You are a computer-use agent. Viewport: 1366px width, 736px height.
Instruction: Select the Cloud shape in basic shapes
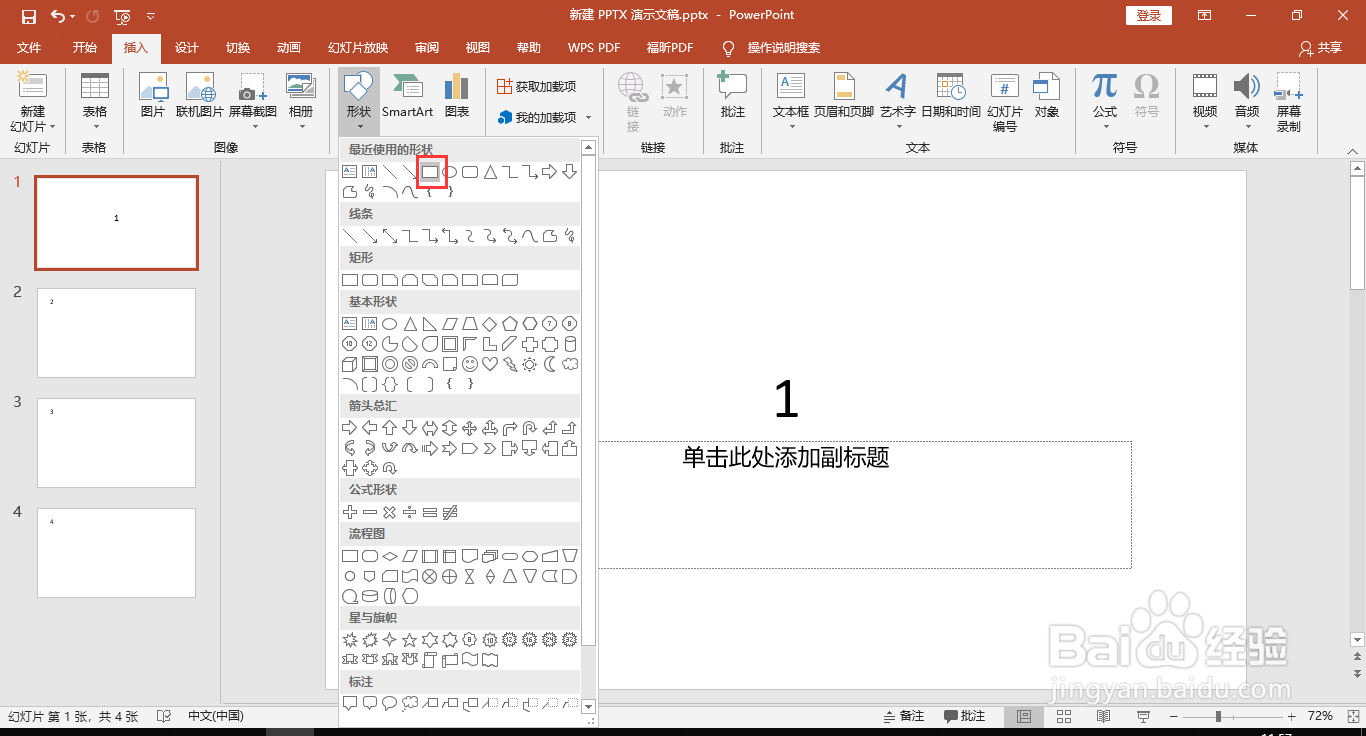(570, 364)
